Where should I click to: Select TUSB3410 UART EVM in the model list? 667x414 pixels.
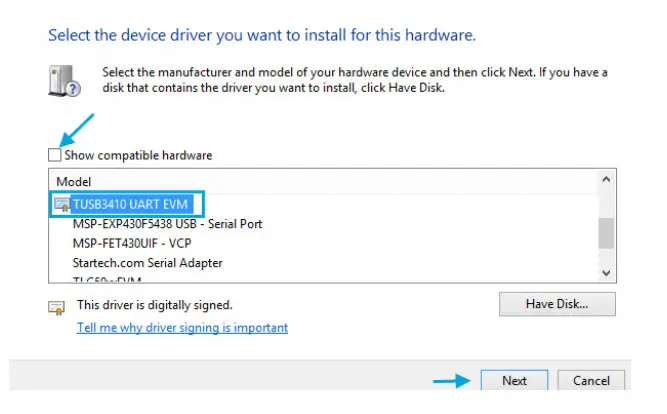(x=130, y=204)
